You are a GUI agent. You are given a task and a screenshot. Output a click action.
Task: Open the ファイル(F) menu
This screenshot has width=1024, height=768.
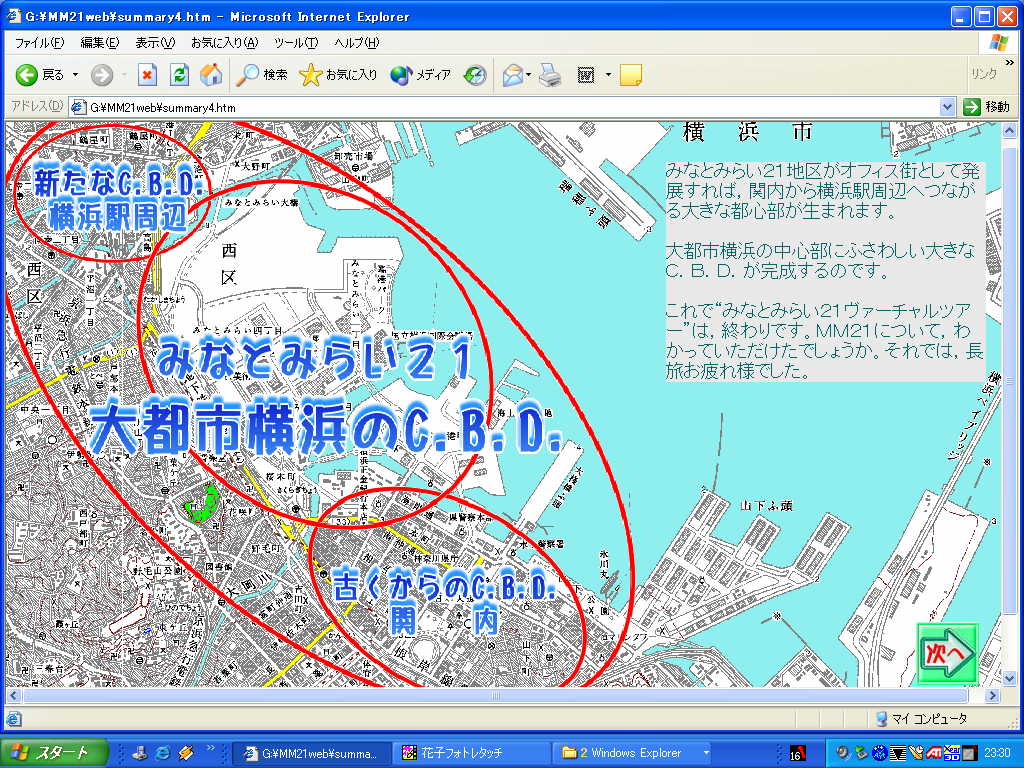click(x=39, y=43)
